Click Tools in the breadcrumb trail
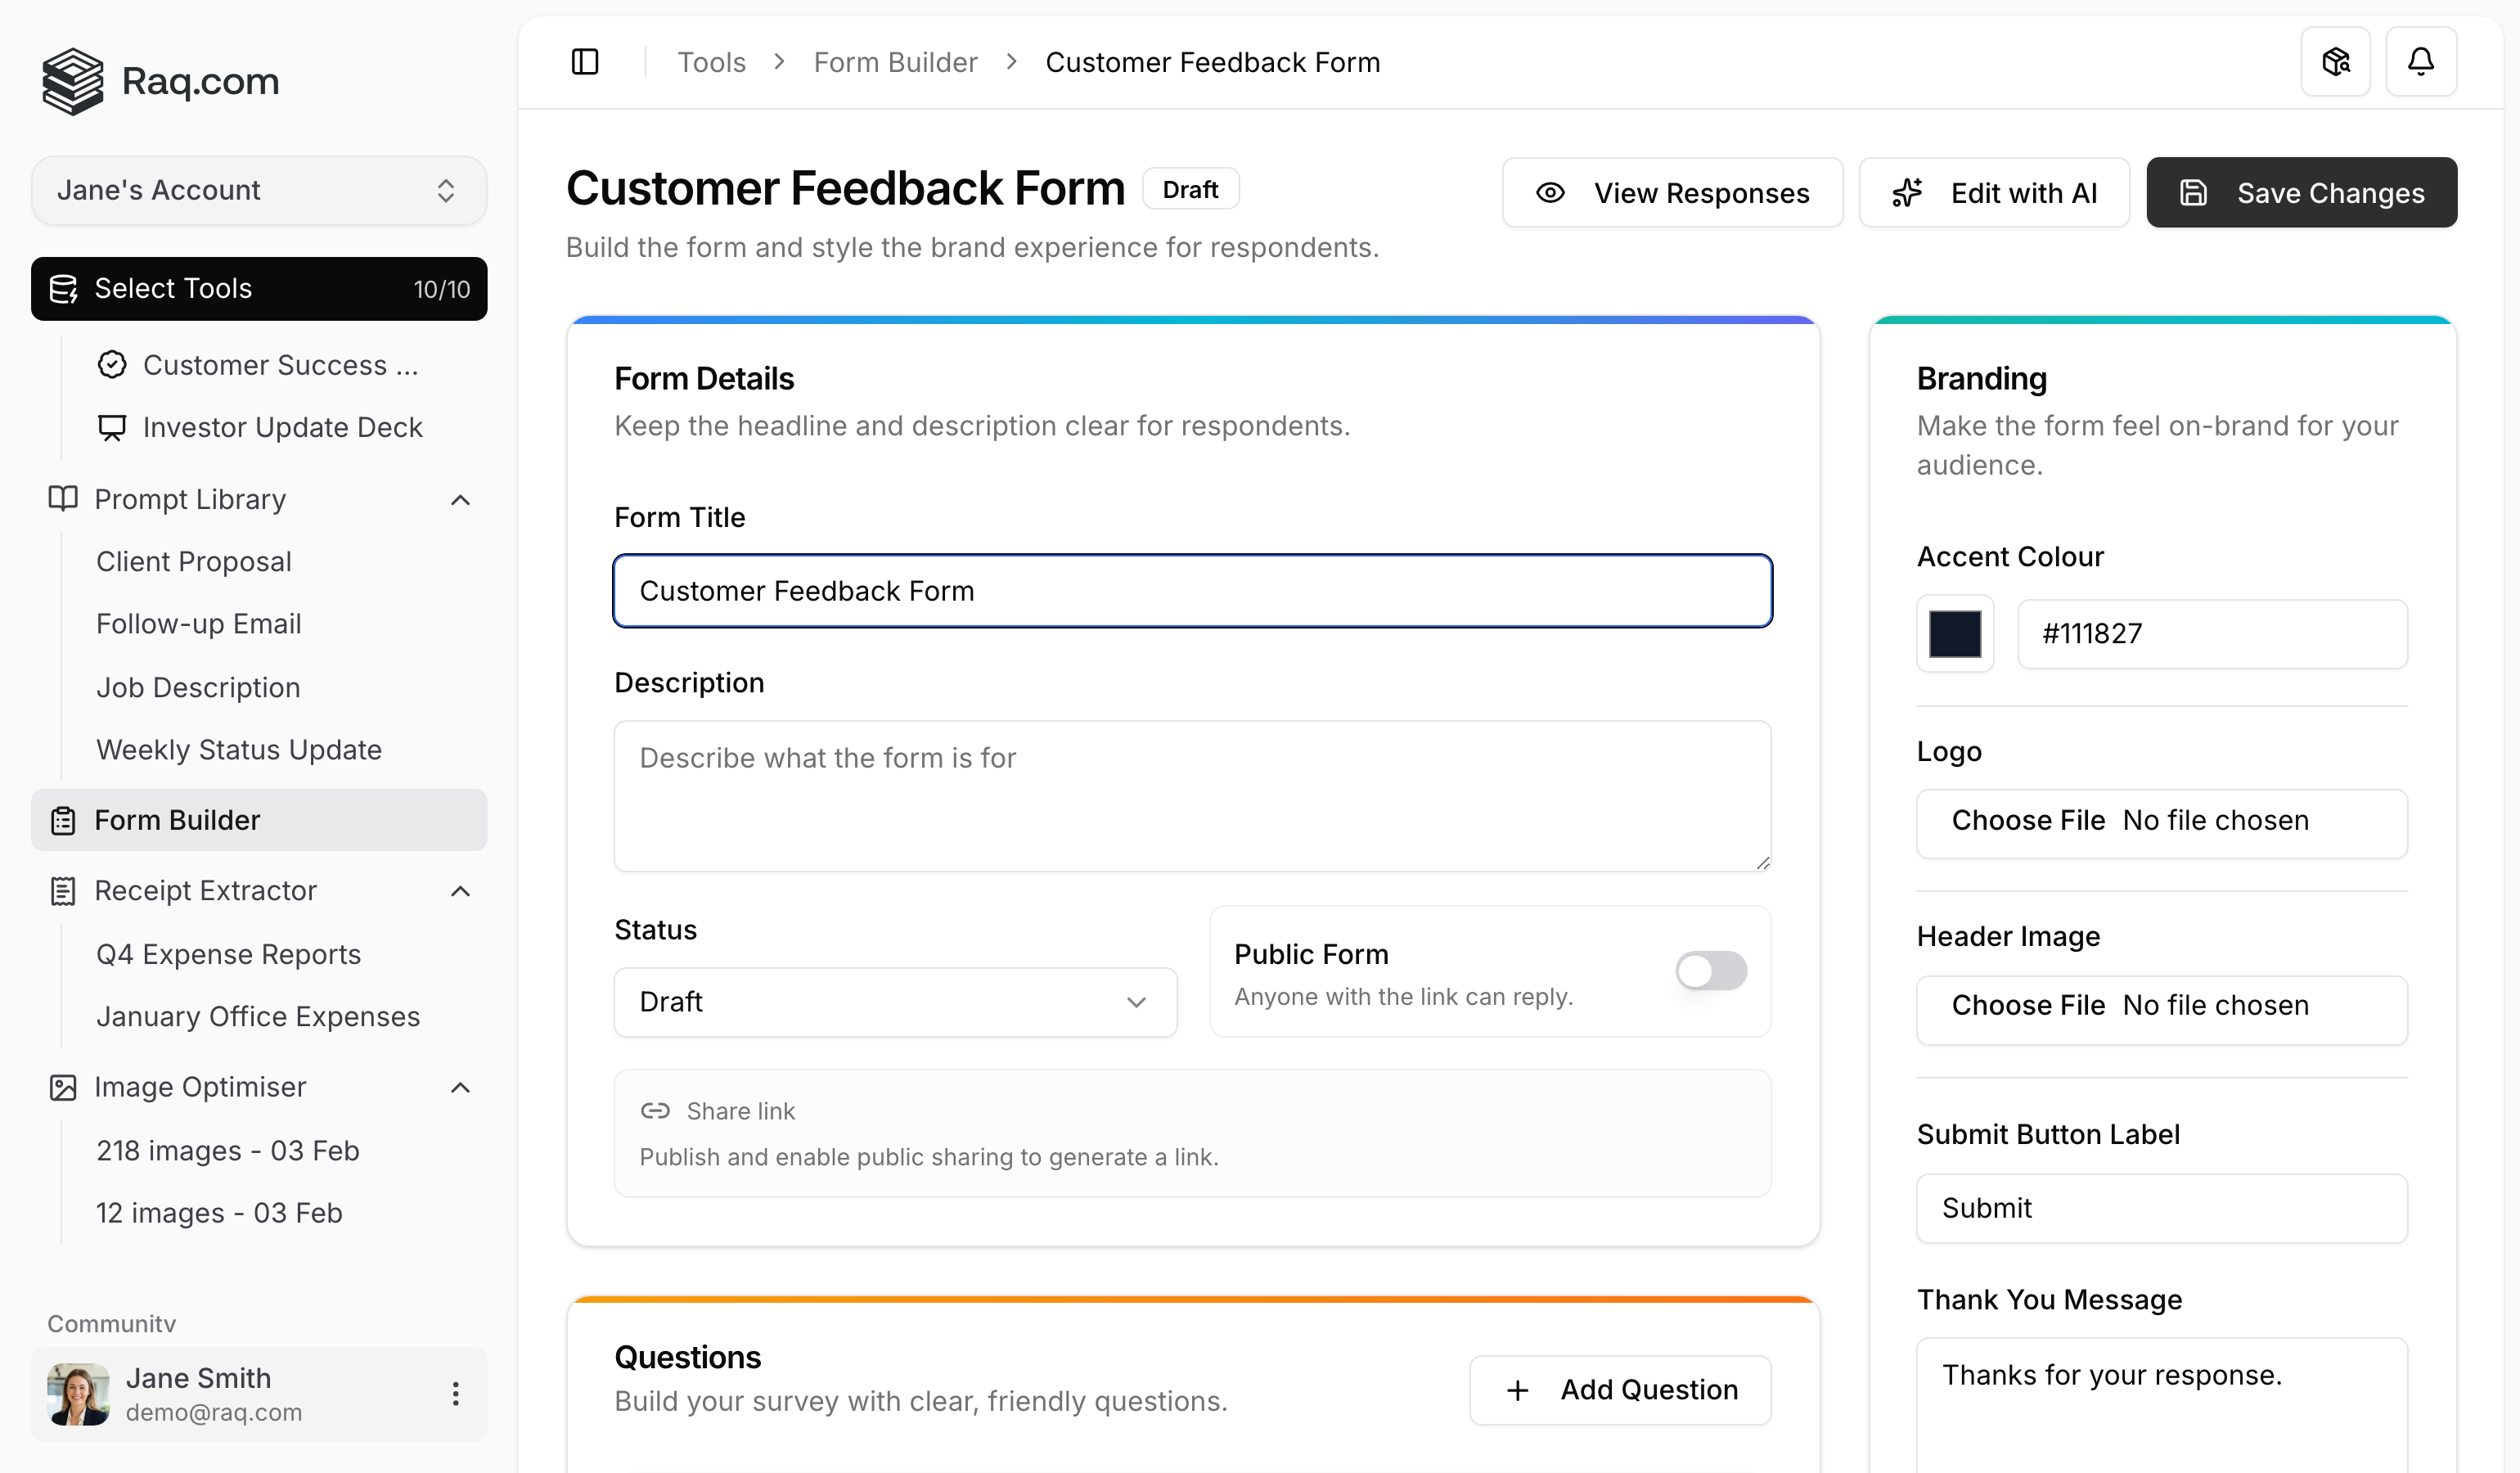Viewport: 2520px width, 1473px height. click(711, 61)
